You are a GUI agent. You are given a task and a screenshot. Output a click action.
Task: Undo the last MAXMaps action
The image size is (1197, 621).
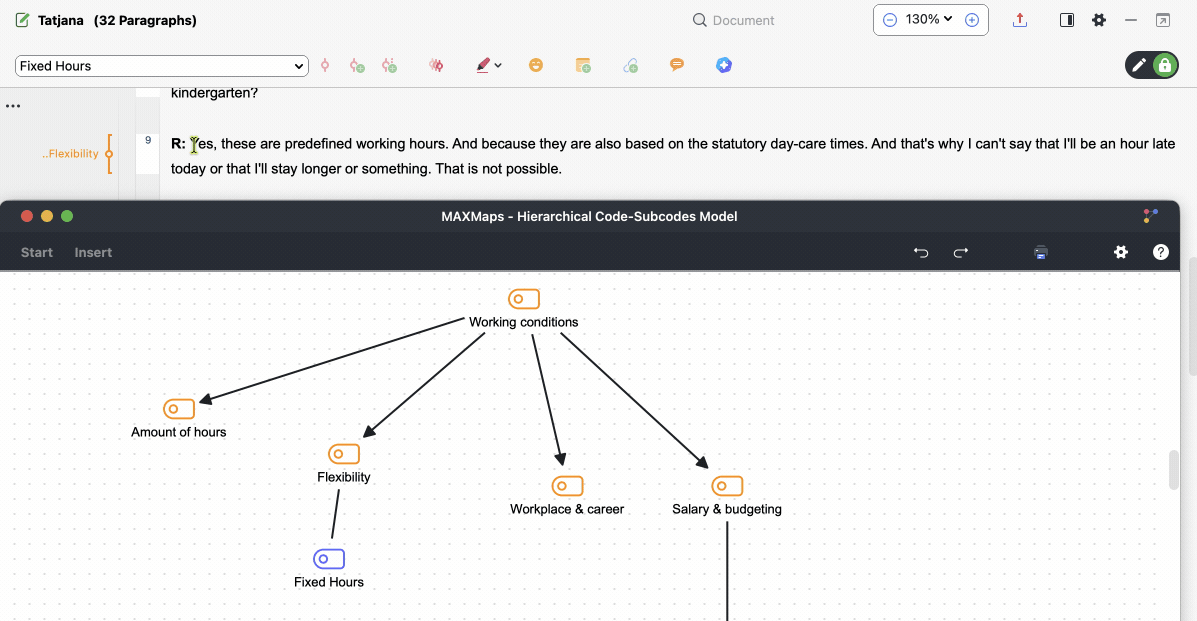pyautogui.click(x=921, y=252)
